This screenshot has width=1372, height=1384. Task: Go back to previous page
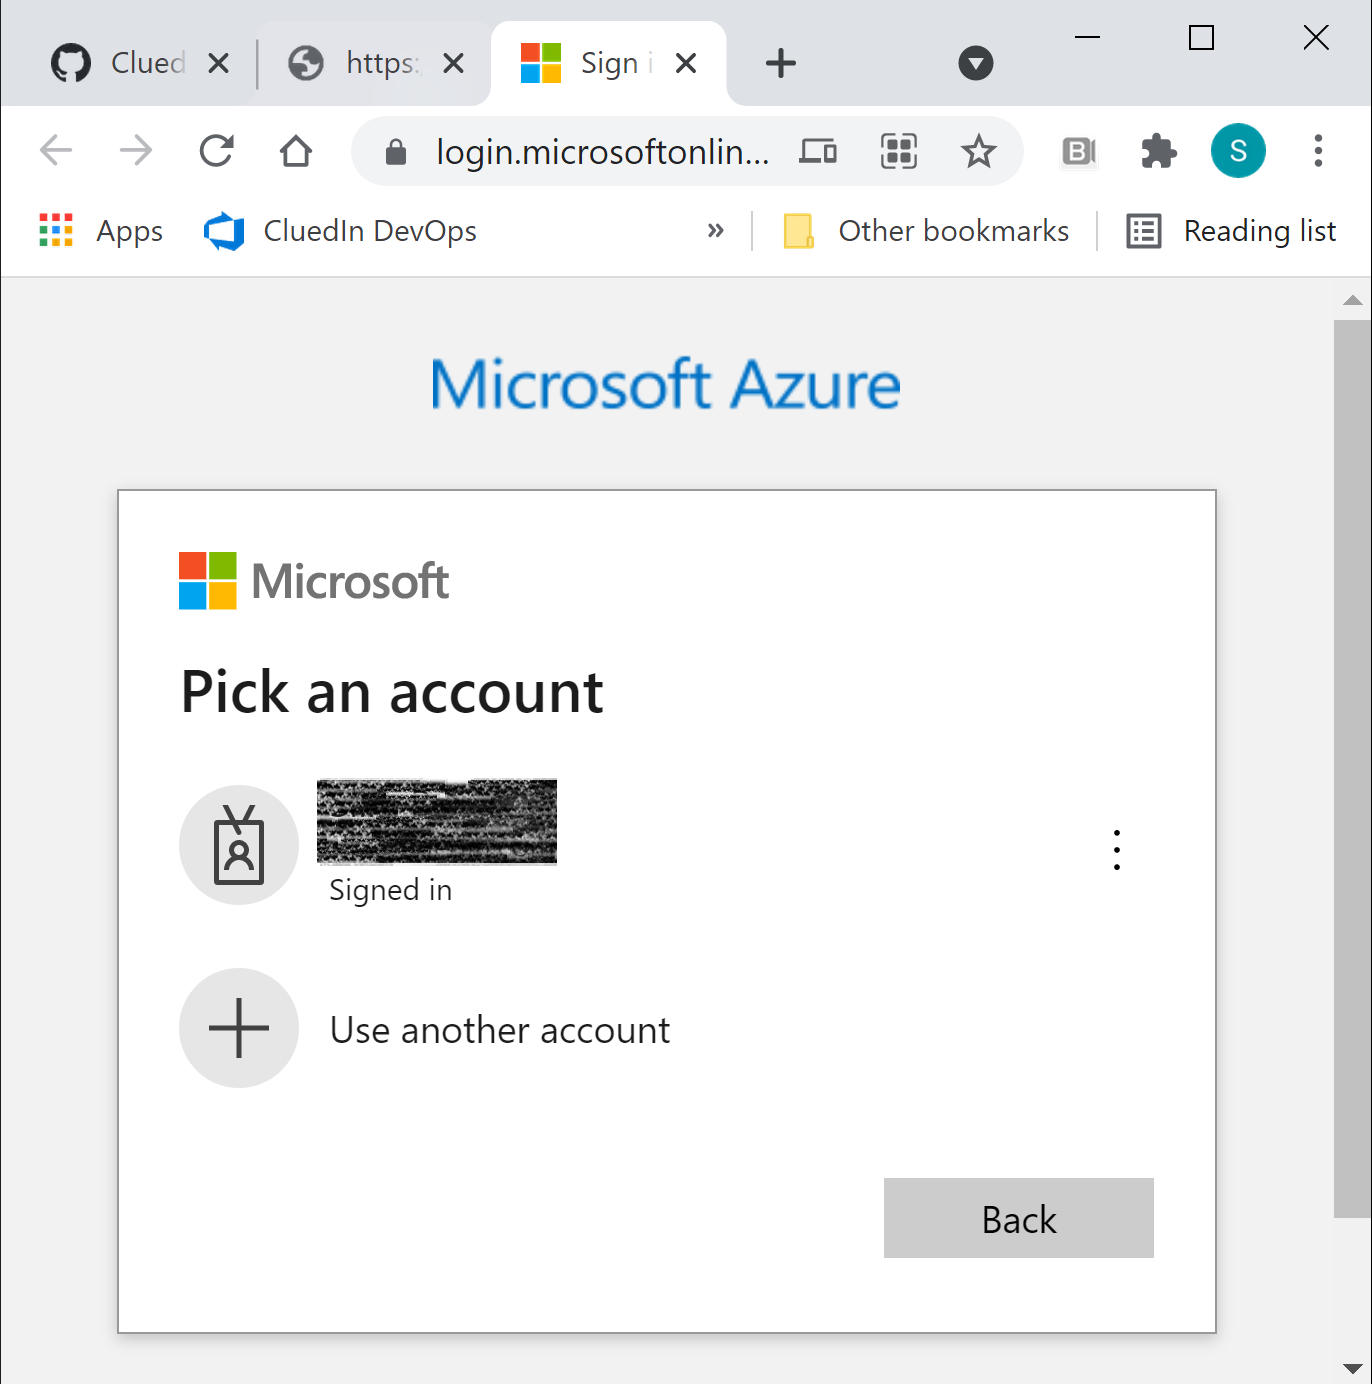tap(56, 151)
